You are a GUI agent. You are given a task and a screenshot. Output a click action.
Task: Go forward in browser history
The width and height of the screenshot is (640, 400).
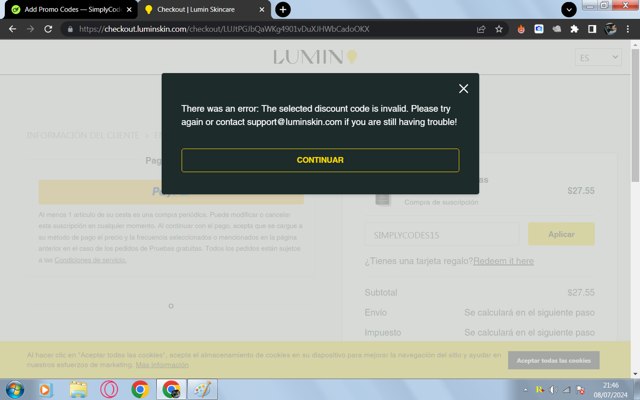pyautogui.click(x=30, y=29)
